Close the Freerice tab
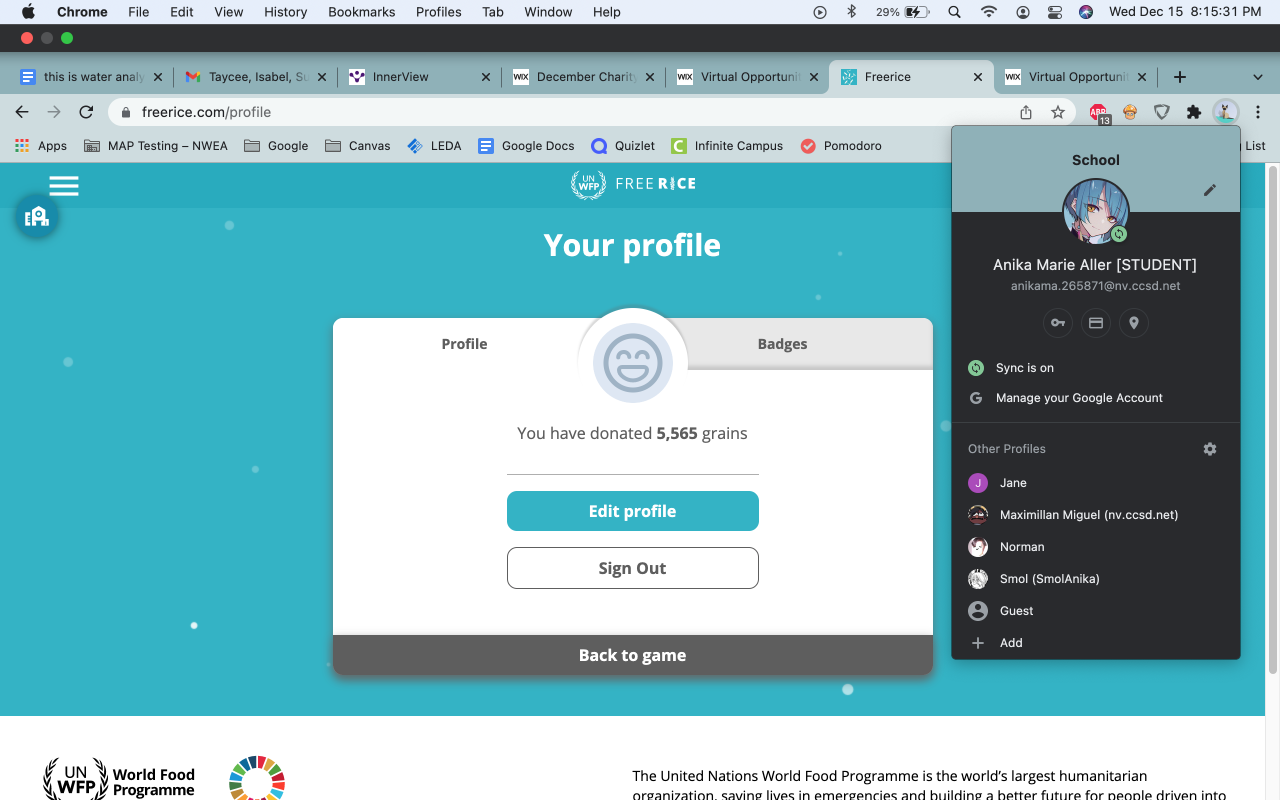1280x800 pixels. (978, 77)
